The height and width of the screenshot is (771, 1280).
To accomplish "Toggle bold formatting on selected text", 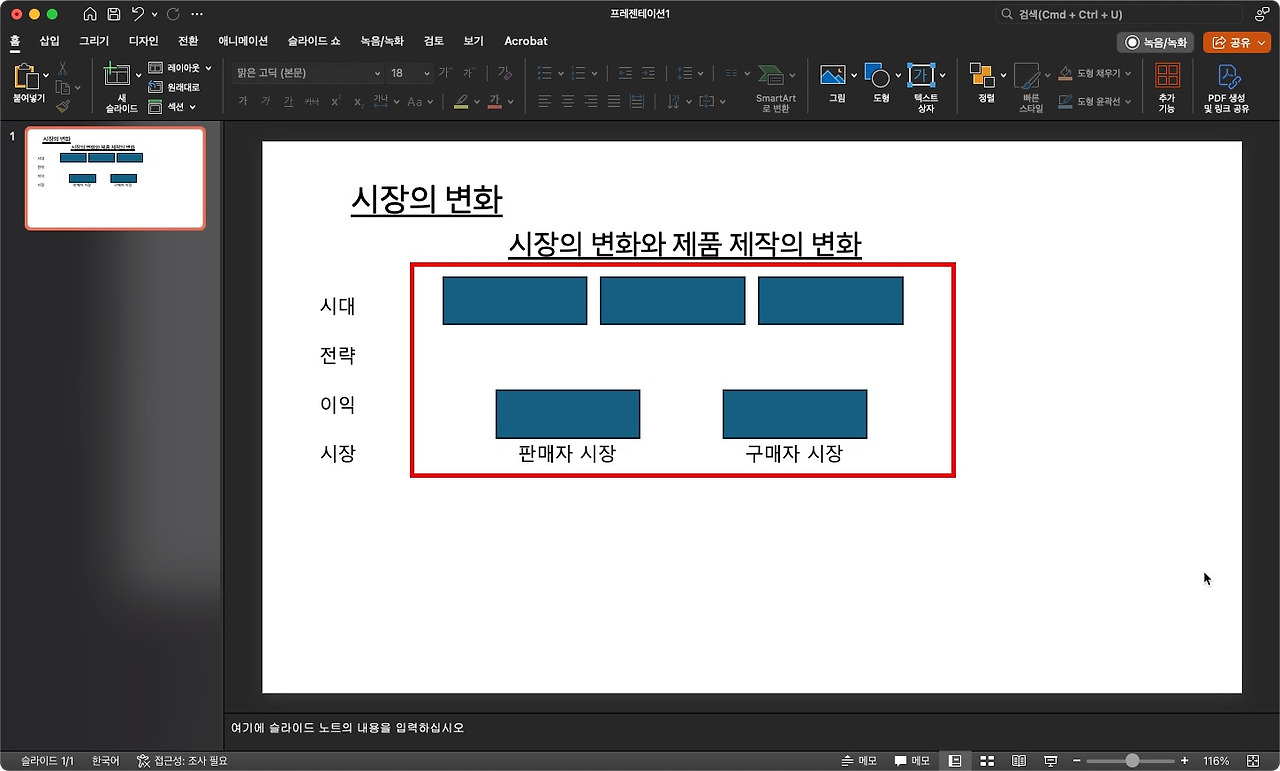I will [x=243, y=101].
